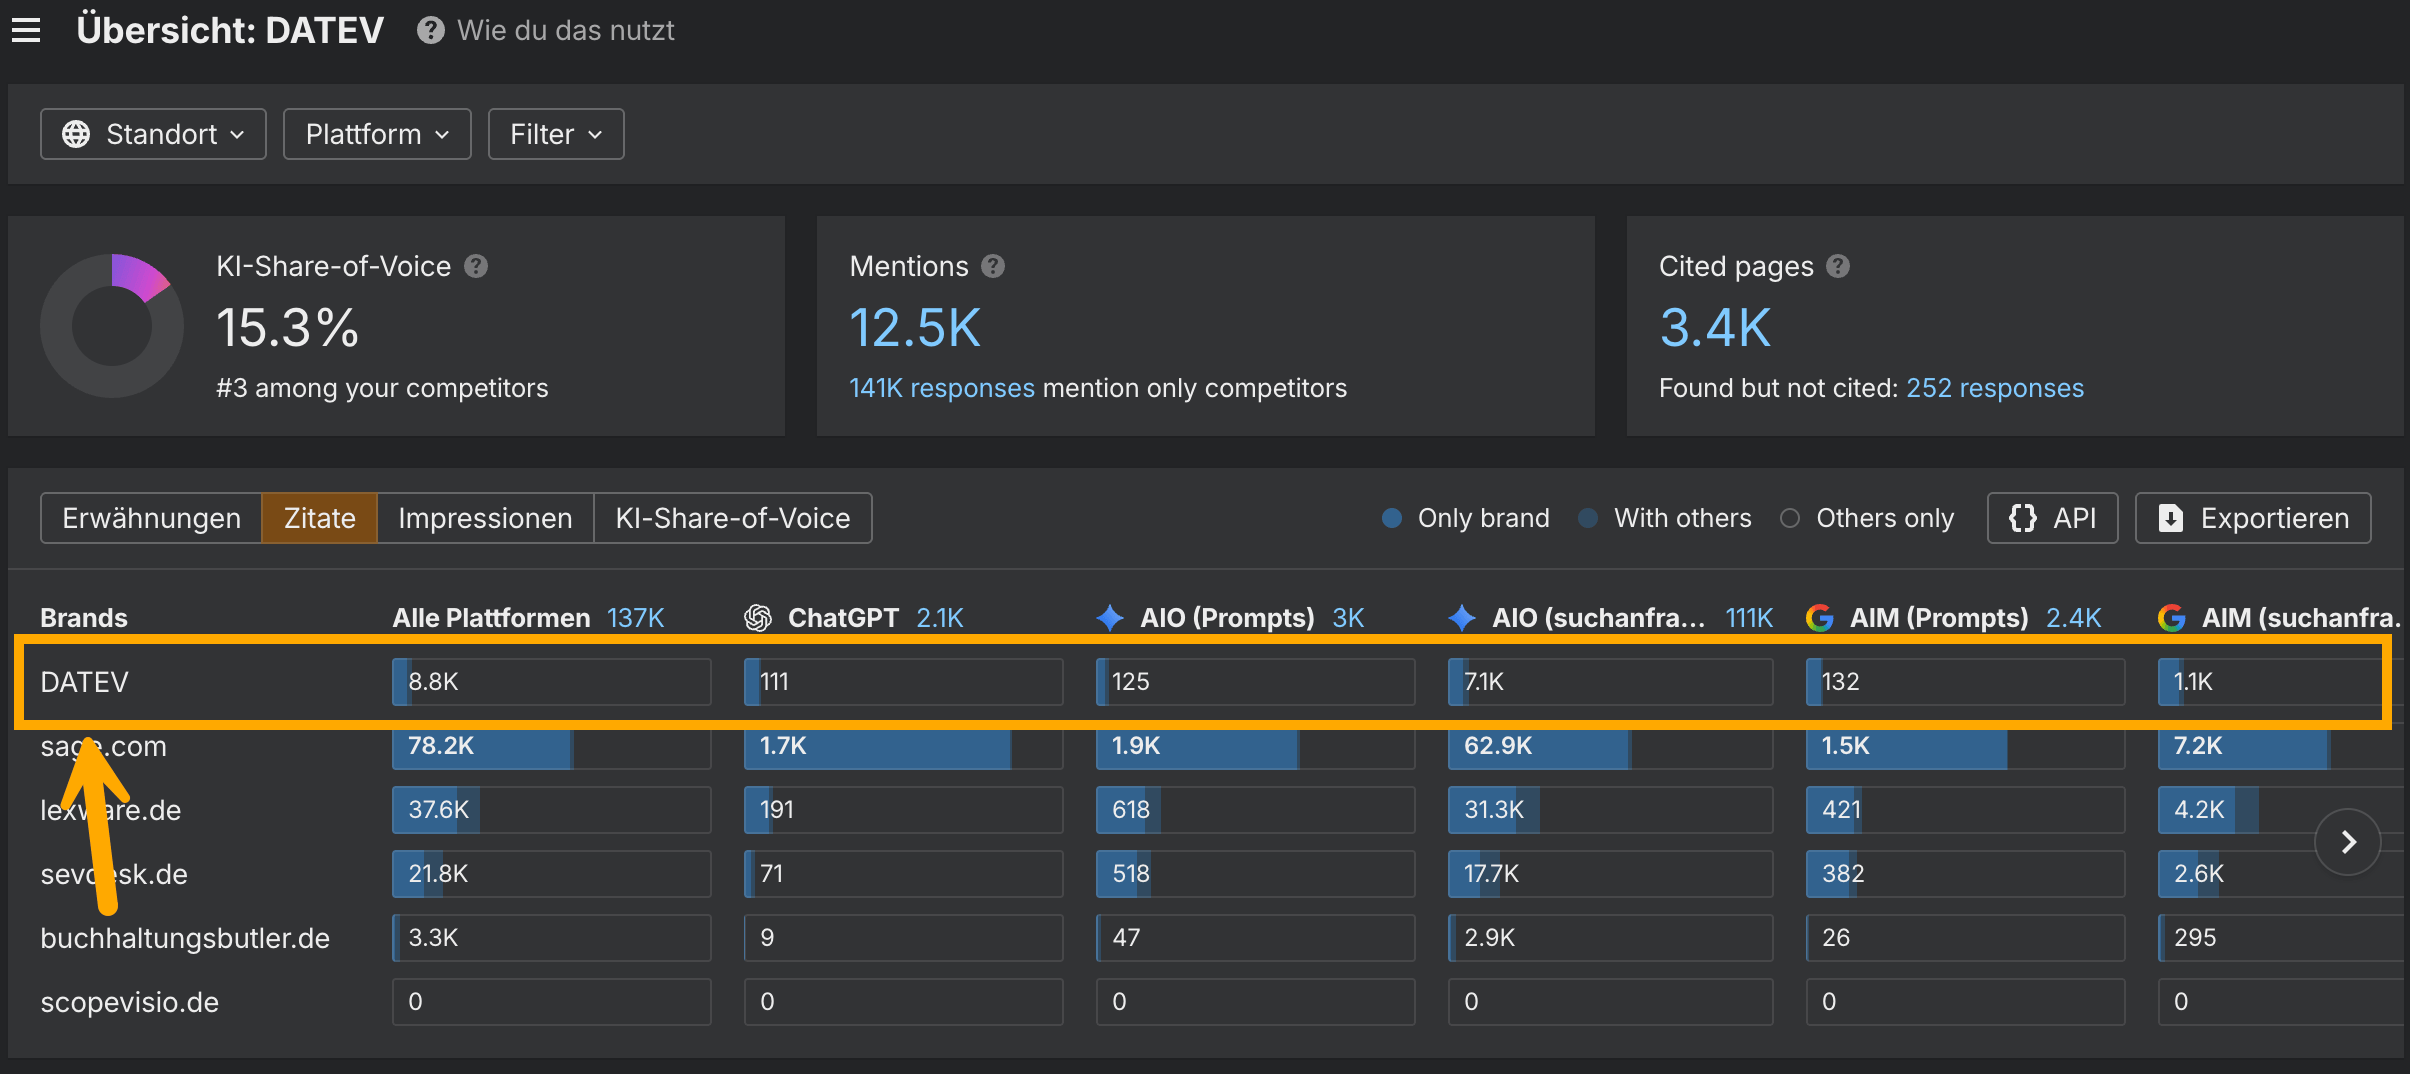Click the 'AIM (Prompts)' column header label
This screenshot has height=1074, width=2410.
point(1939,618)
